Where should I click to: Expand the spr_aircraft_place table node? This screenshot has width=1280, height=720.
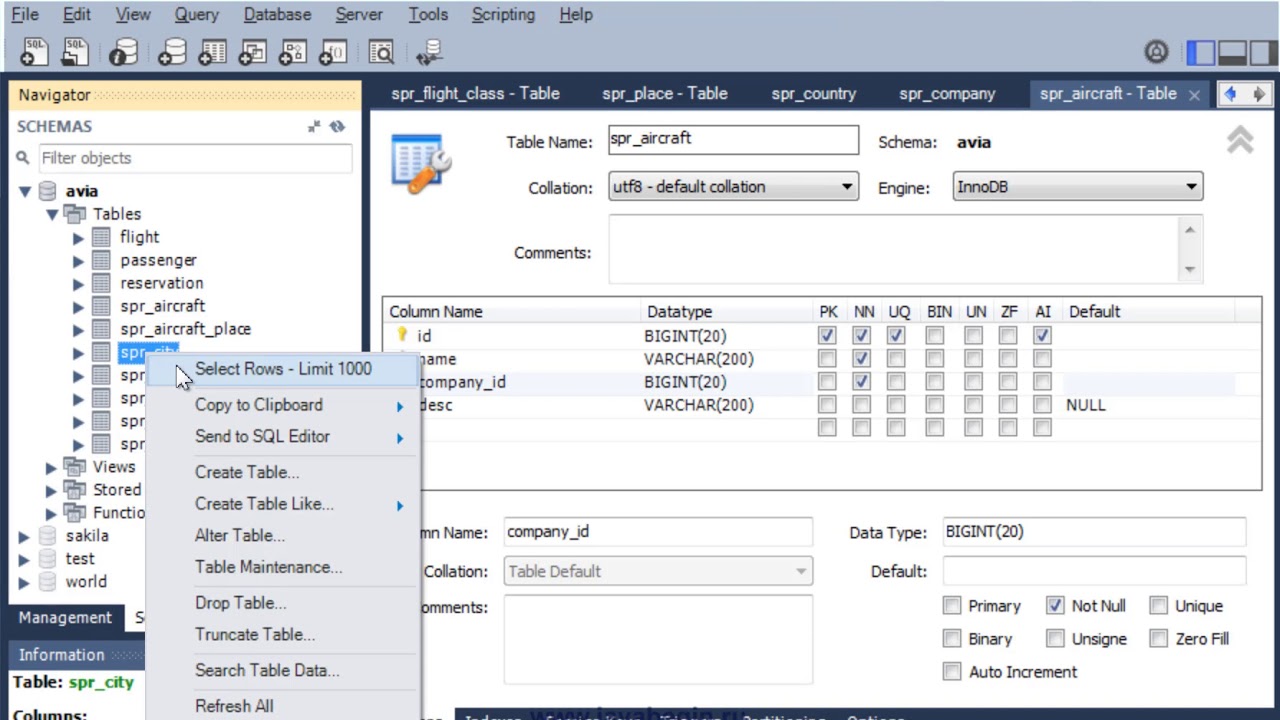[78, 330]
